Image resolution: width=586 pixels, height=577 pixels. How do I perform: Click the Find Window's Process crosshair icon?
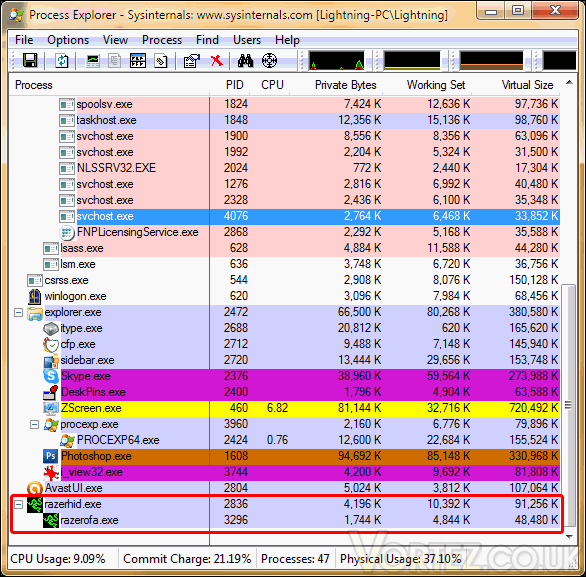tap(269, 60)
